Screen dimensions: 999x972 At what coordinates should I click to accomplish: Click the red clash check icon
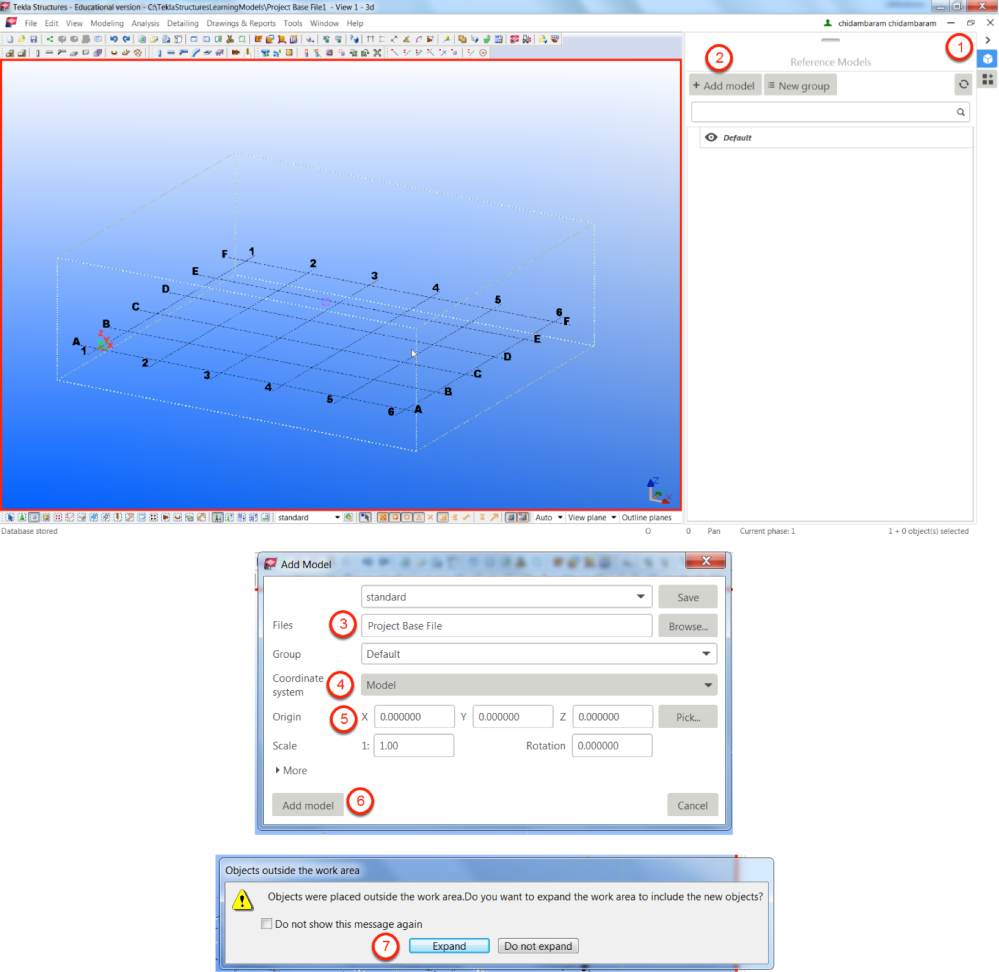pos(515,39)
